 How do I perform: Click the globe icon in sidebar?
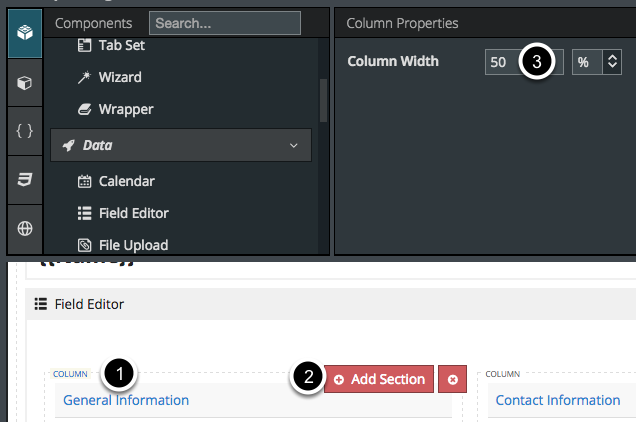pyautogui.click(x=25, y=229)
